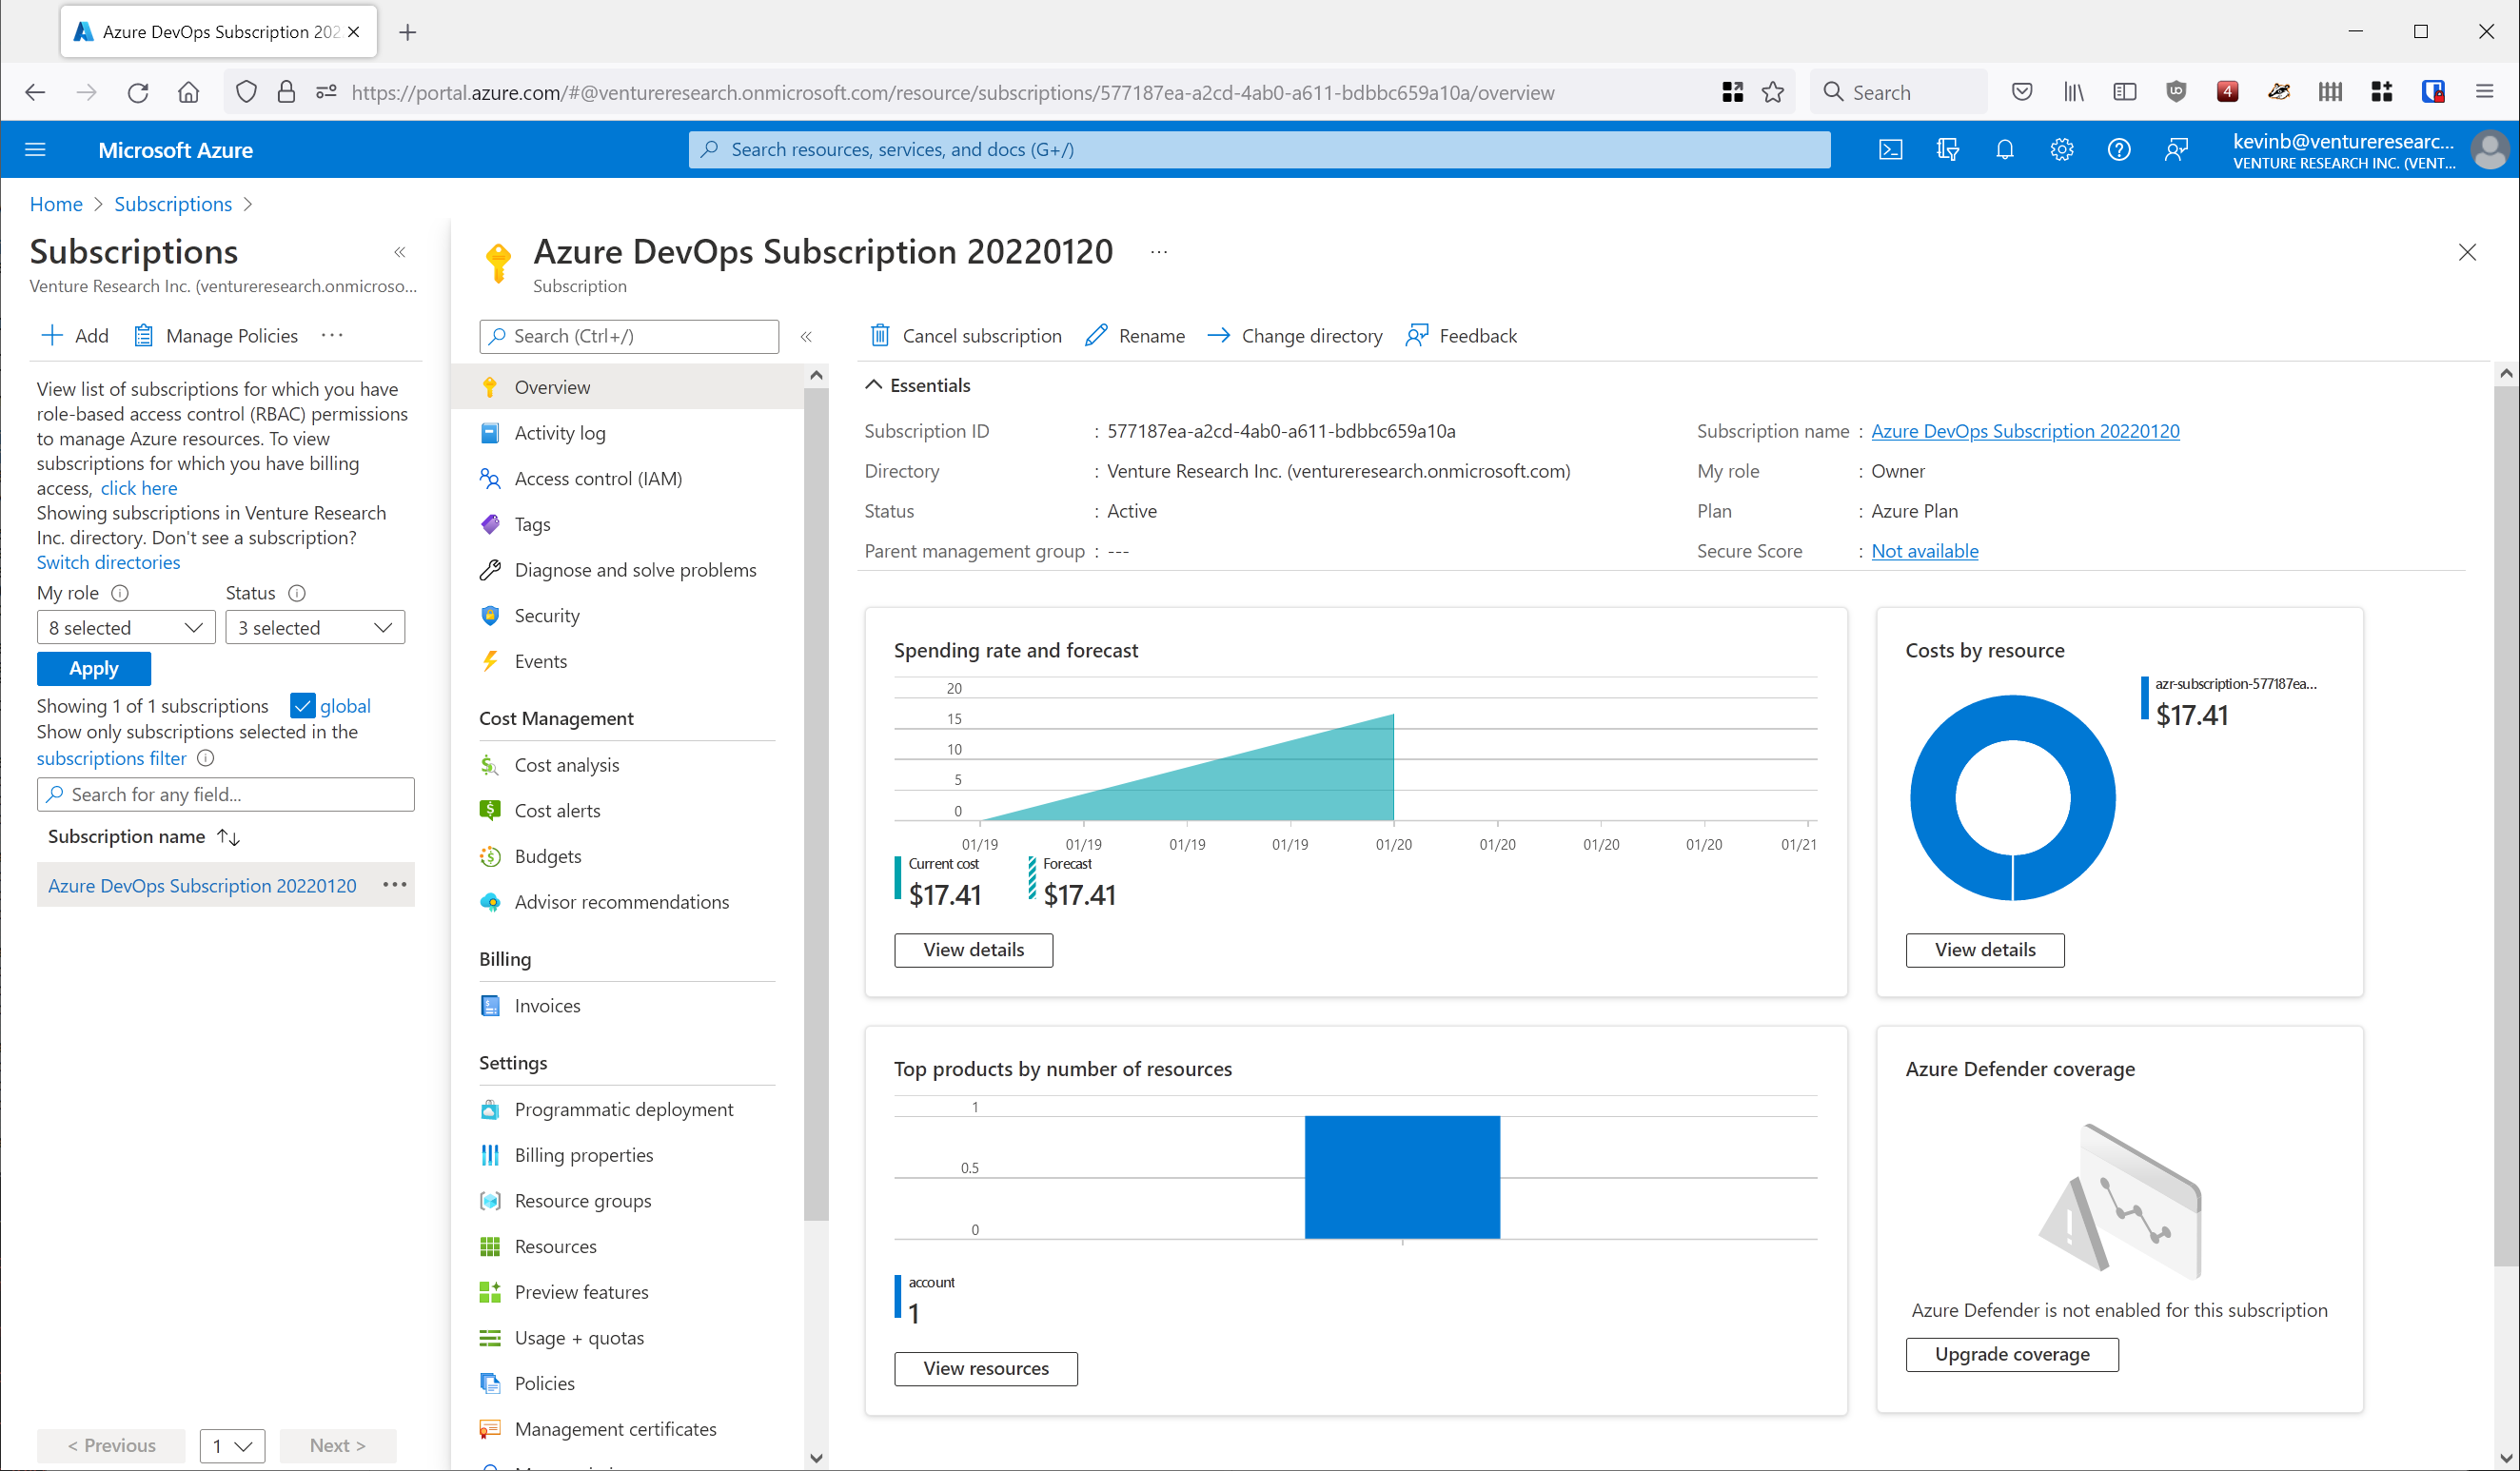Uncheck the global subscriptions filter checkbox
The width and height of the screenshot is (2520, 1471).
tap(302, 706)
